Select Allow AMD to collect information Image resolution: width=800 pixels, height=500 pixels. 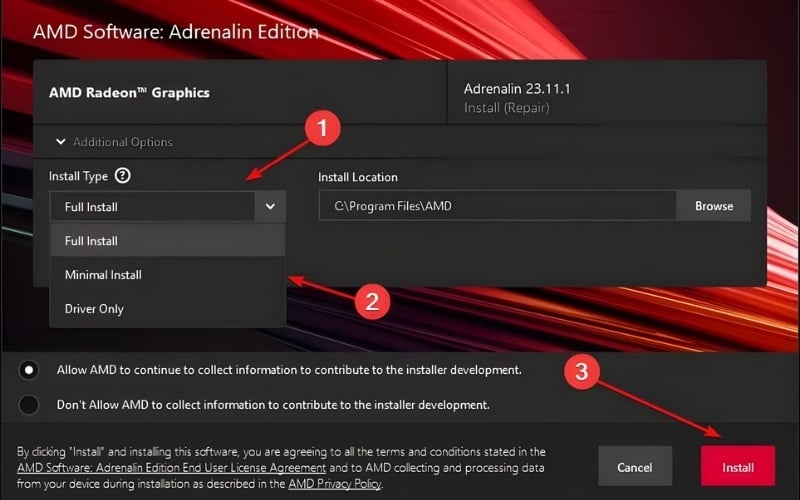pos(29,370)
